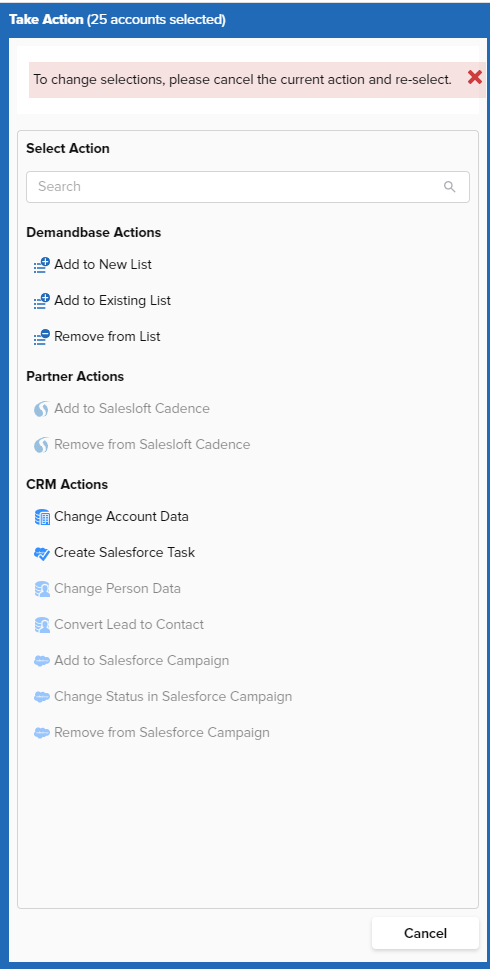Image resolution: width=490 pixels, height=969 pixels.
Task: Choose Change Account Data
Action: (x=121, y=517)
